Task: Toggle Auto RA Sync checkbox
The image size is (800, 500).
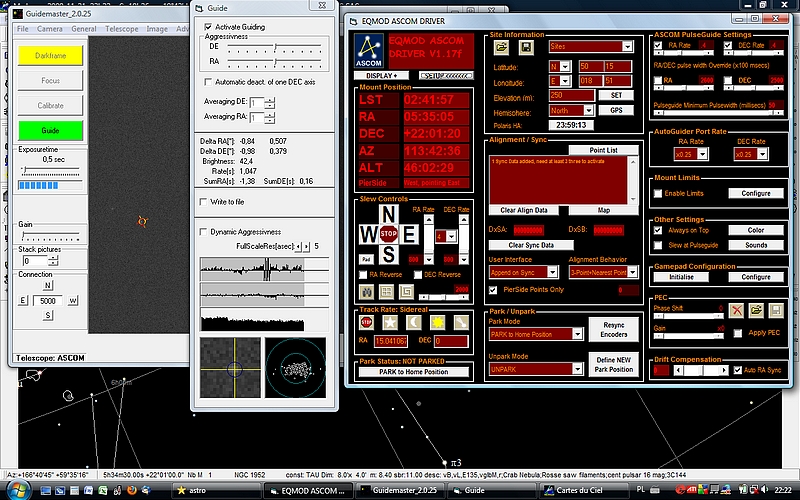Action: click(x=738, y=370)
